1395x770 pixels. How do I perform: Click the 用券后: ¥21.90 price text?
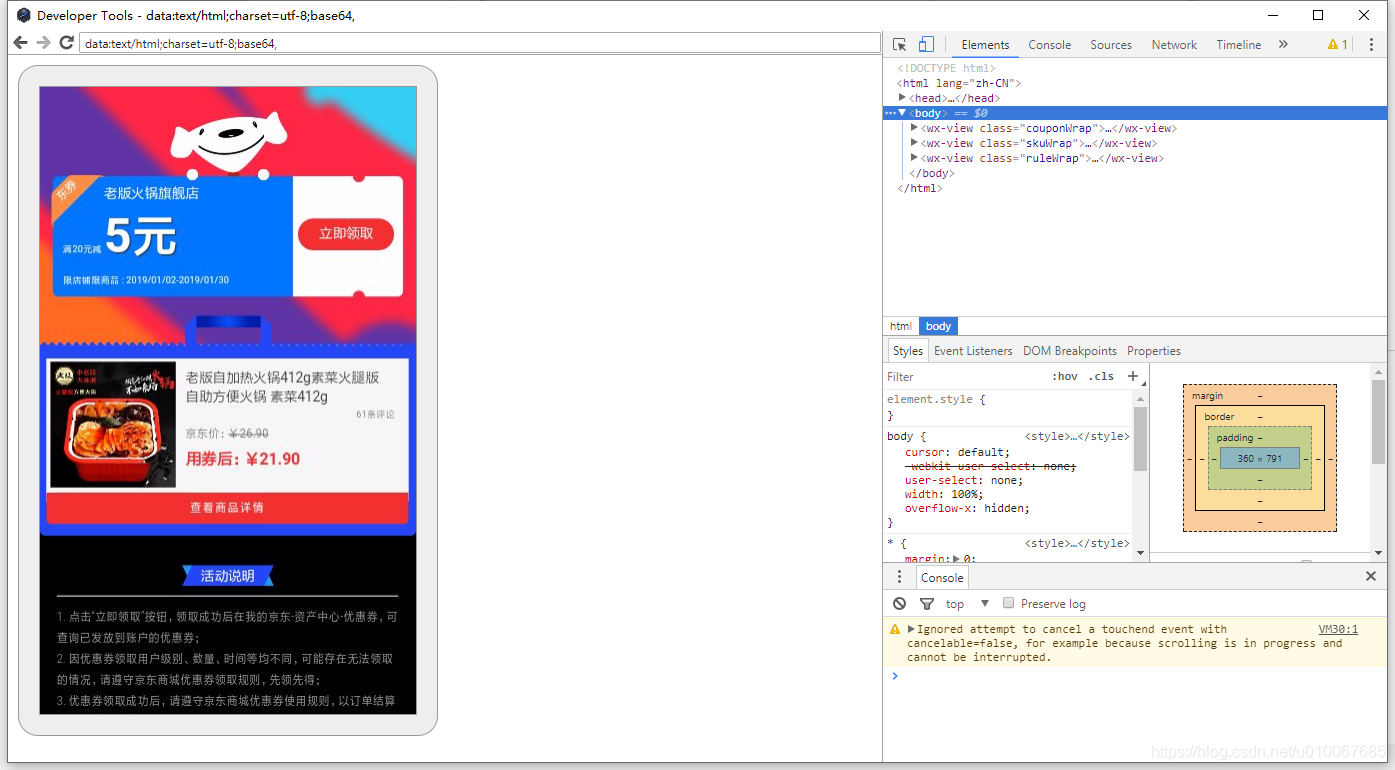click(x=243, y=459)
